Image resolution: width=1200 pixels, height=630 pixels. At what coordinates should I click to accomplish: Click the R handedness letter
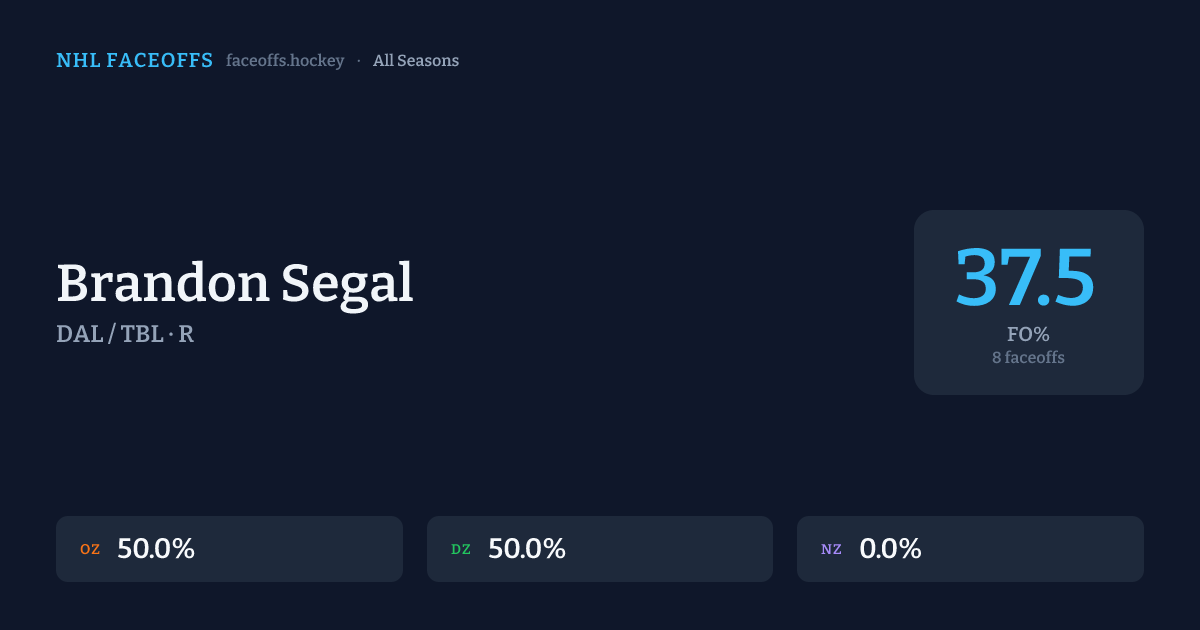coord(186,334)
